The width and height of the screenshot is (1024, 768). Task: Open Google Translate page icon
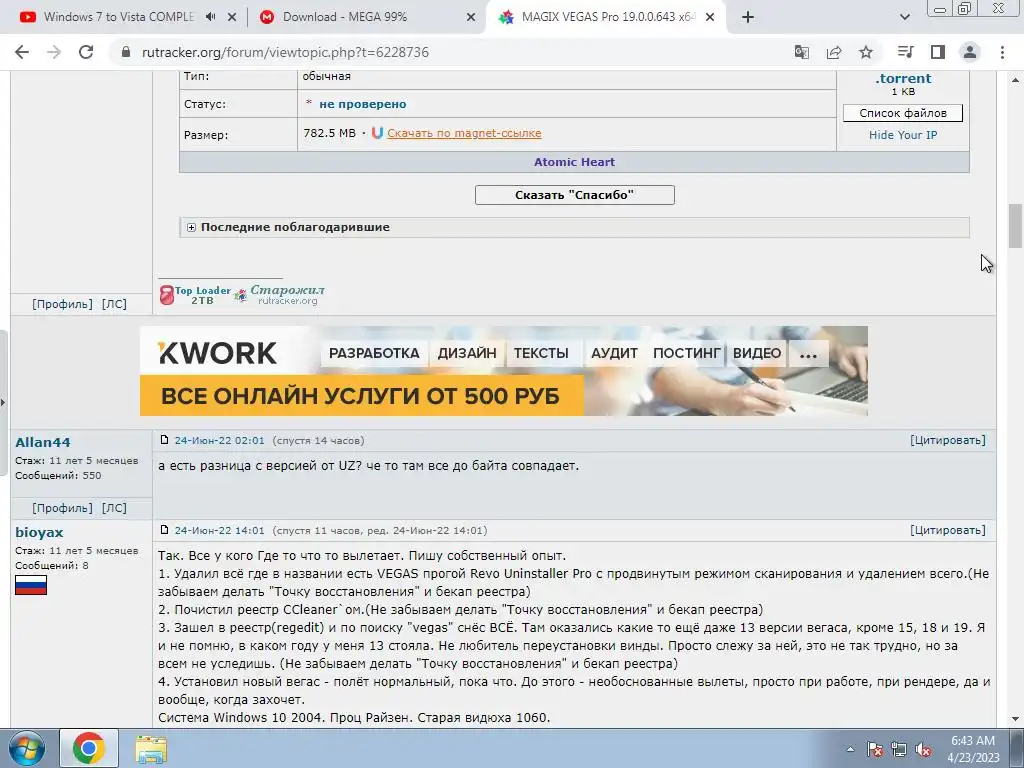pos(802,52)
